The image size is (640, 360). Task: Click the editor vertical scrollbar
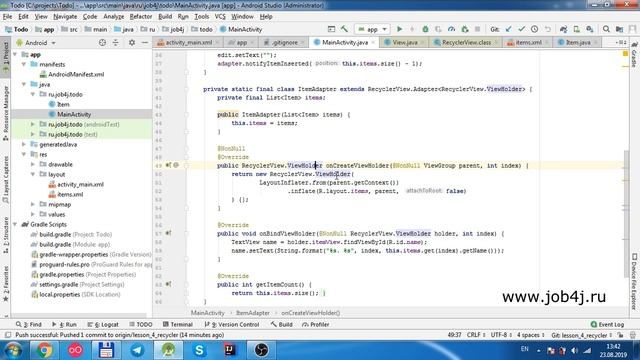(627, 214)
